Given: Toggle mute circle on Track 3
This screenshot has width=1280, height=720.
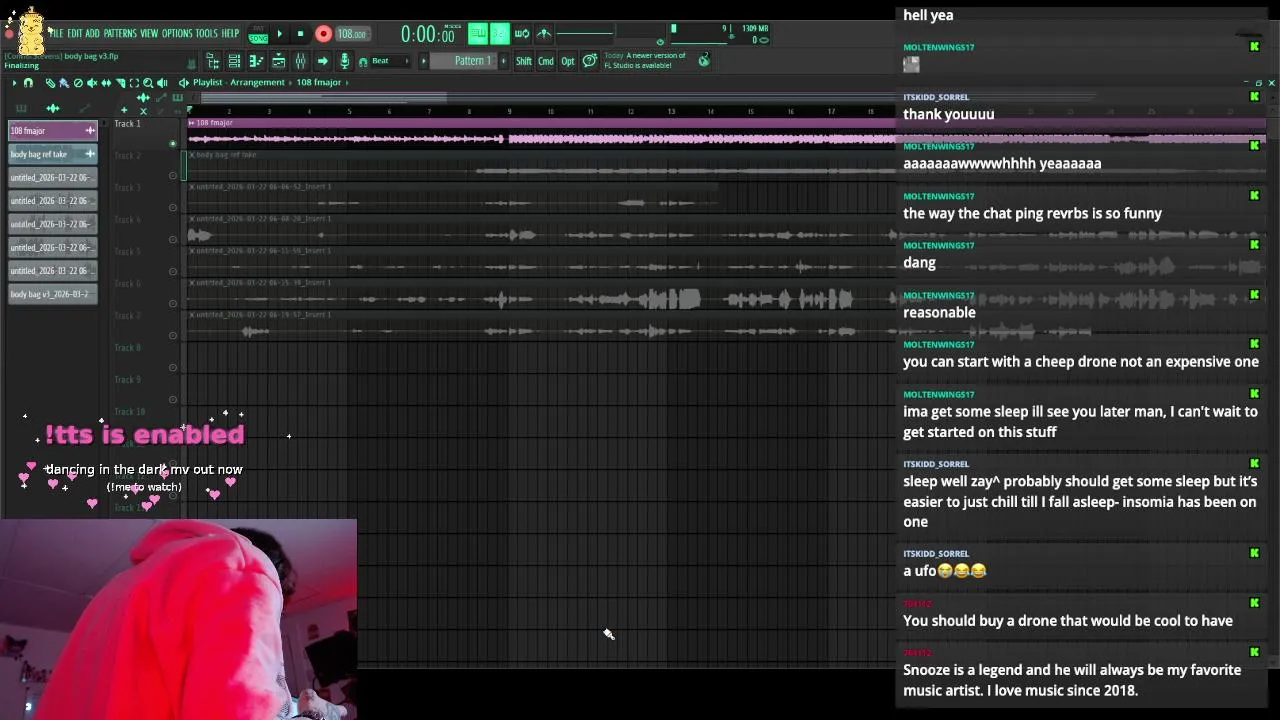Looking at the screenshot, I should click(x=173, y=207).
